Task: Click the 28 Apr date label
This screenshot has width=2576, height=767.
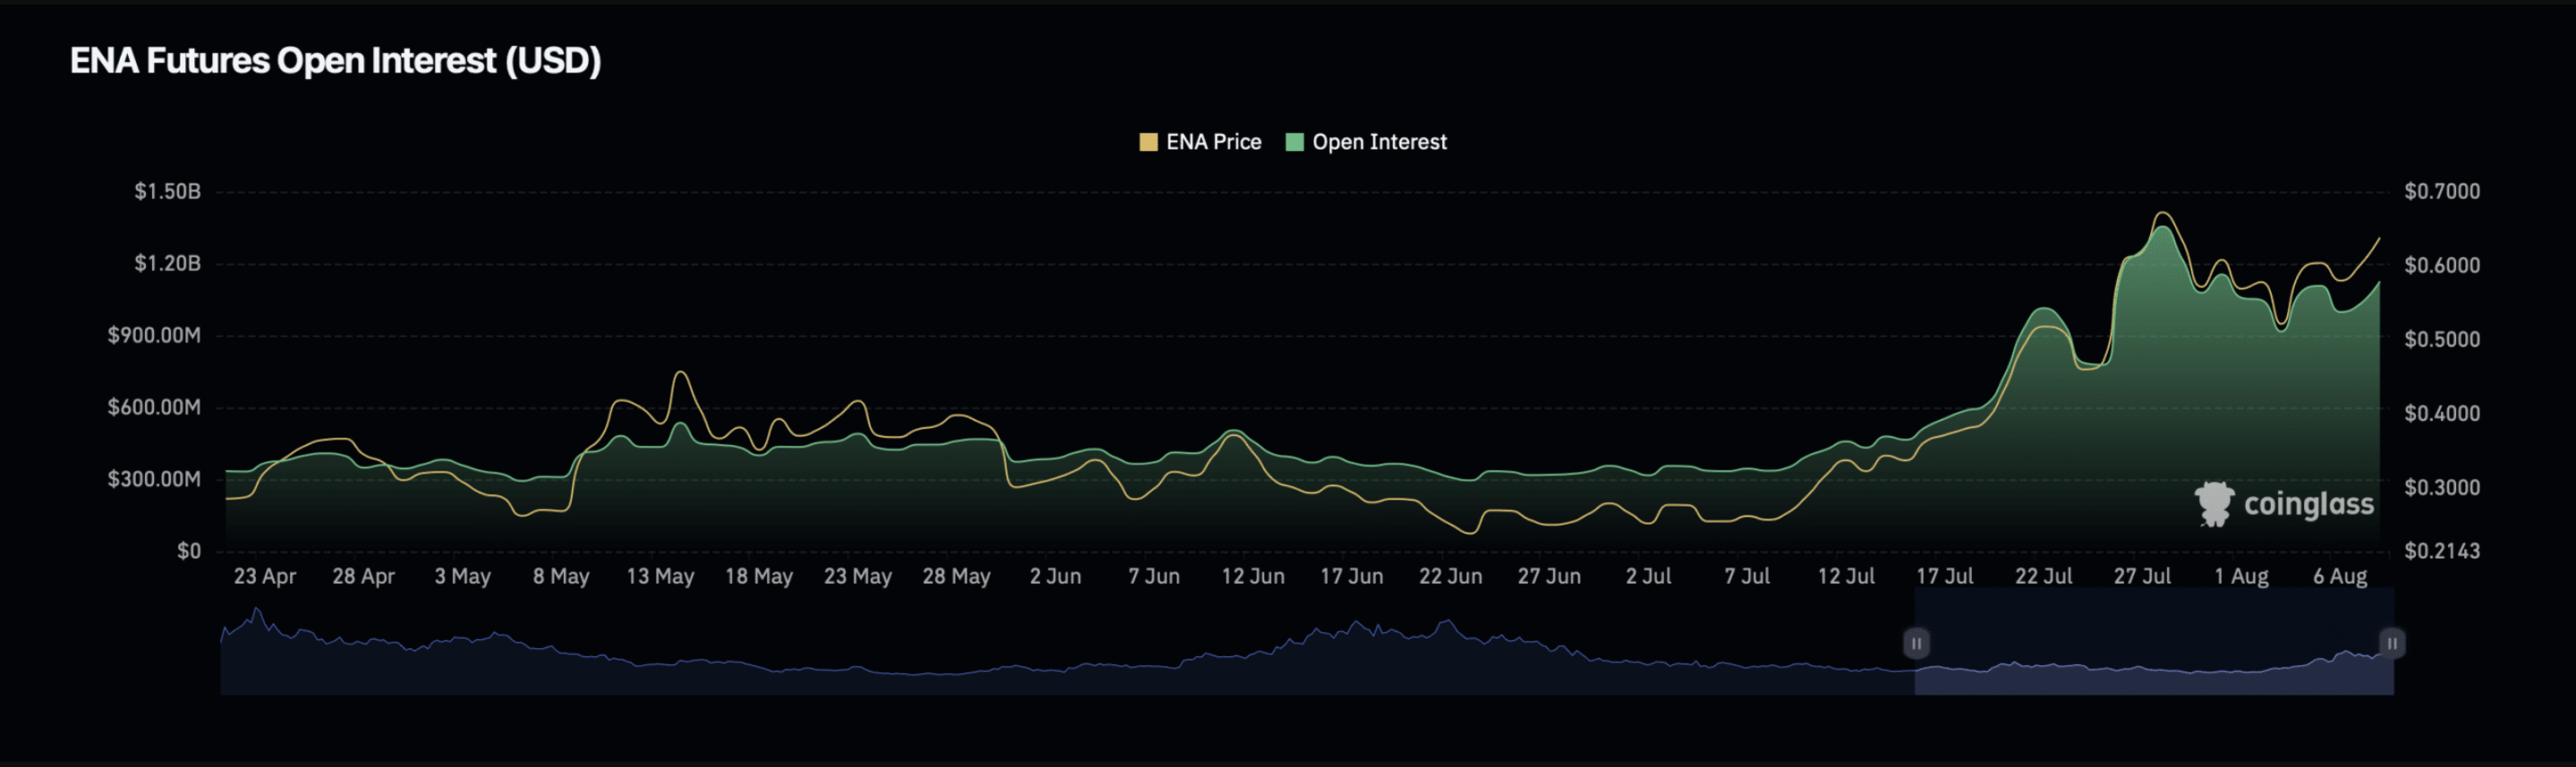Action: tap(363, 576)
